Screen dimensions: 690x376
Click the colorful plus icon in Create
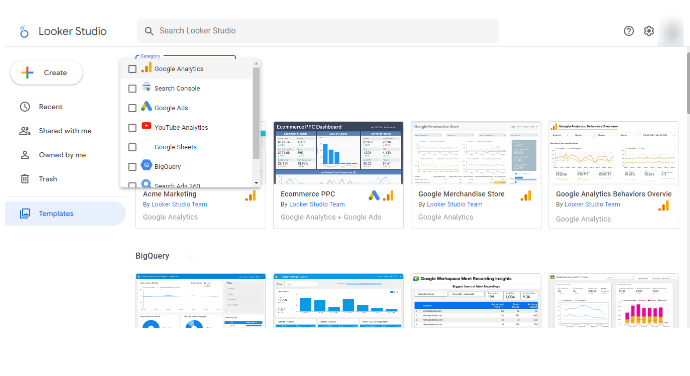click(x=27, y=73)
